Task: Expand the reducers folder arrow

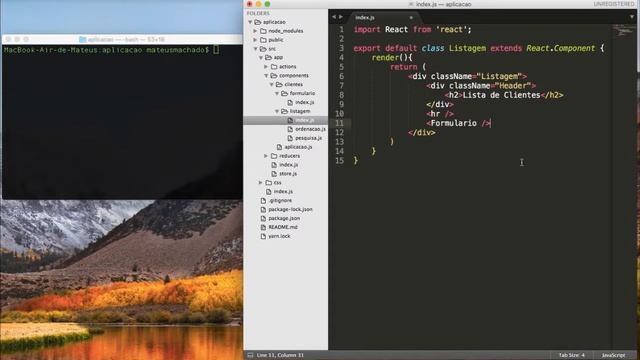Action: point(266,156)
